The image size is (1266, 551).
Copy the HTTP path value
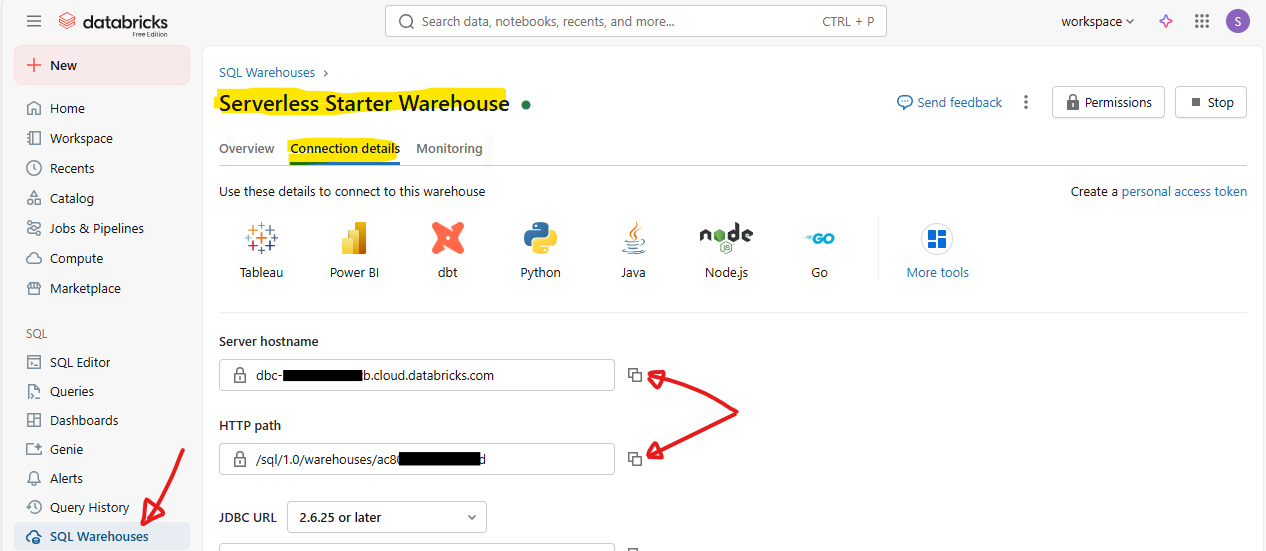pos(635,459)
